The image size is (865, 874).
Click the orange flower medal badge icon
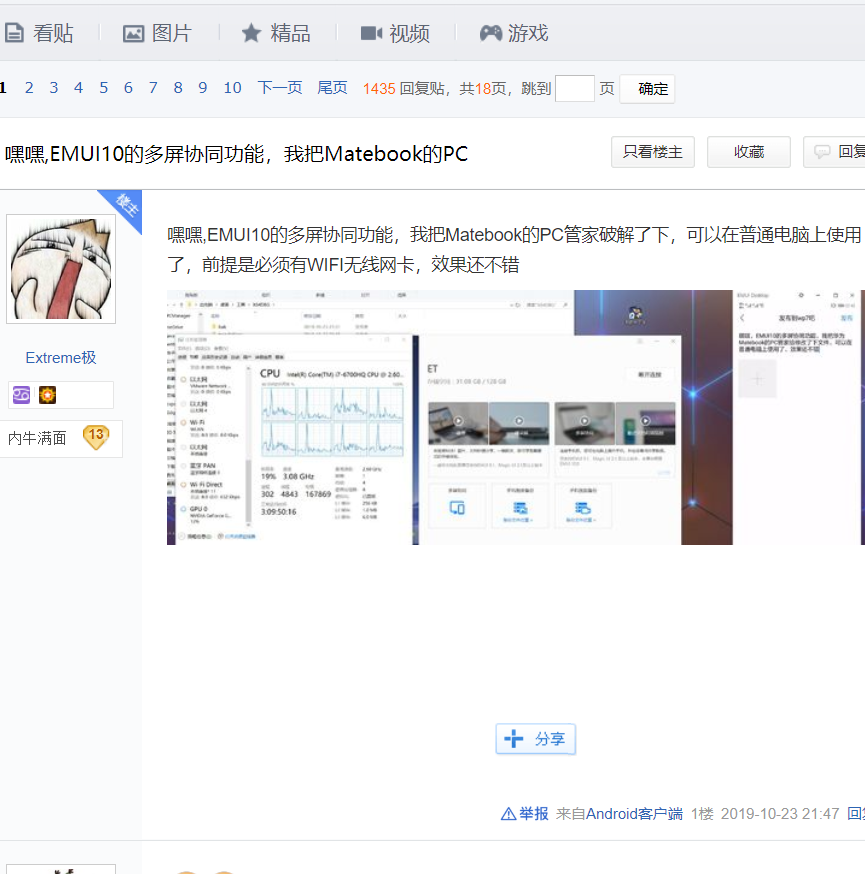point(47,395)
